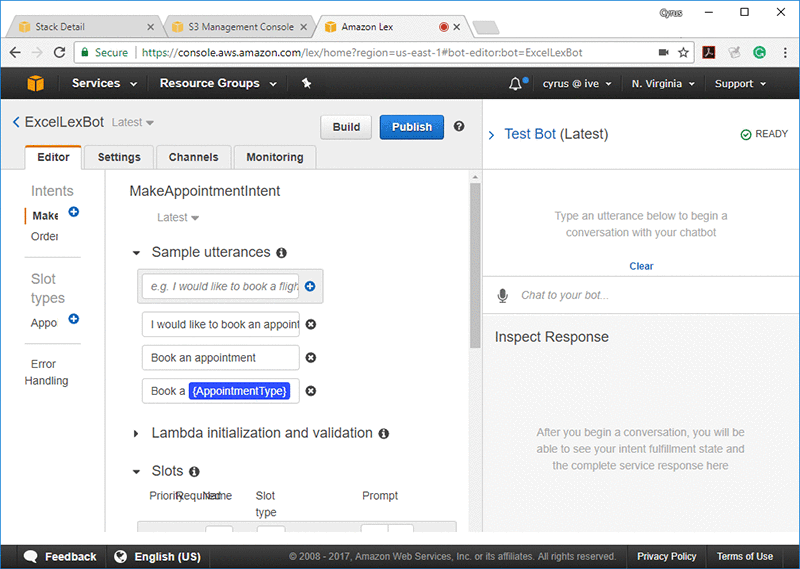Open the intent version Latest dropdown
This screenshot has height=569, width=800.
pos(178,217)
